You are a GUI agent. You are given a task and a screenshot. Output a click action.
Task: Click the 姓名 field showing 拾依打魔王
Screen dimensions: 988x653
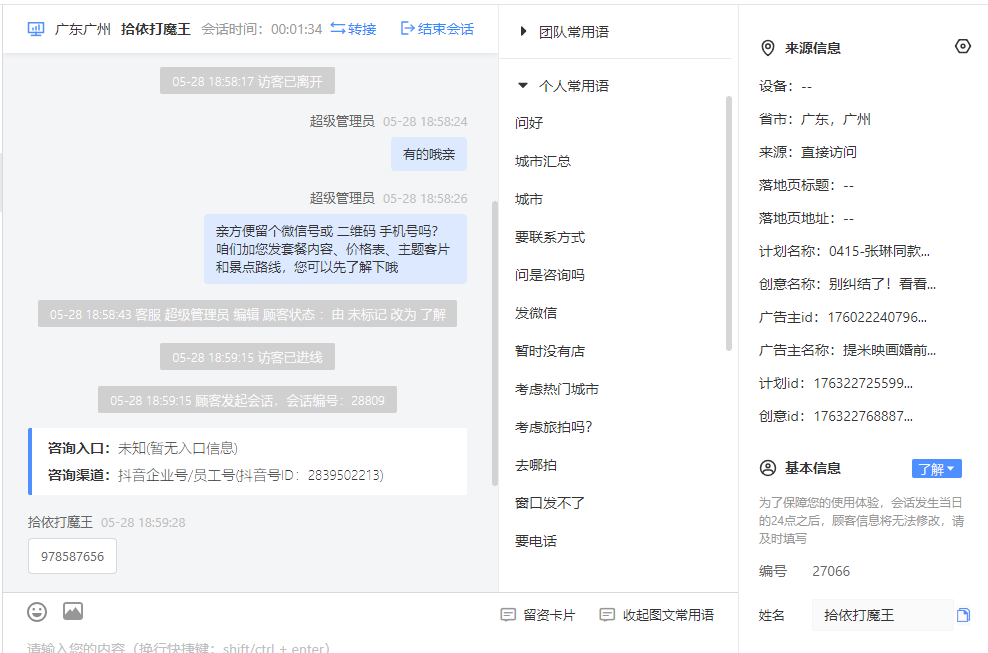point(882,615)
